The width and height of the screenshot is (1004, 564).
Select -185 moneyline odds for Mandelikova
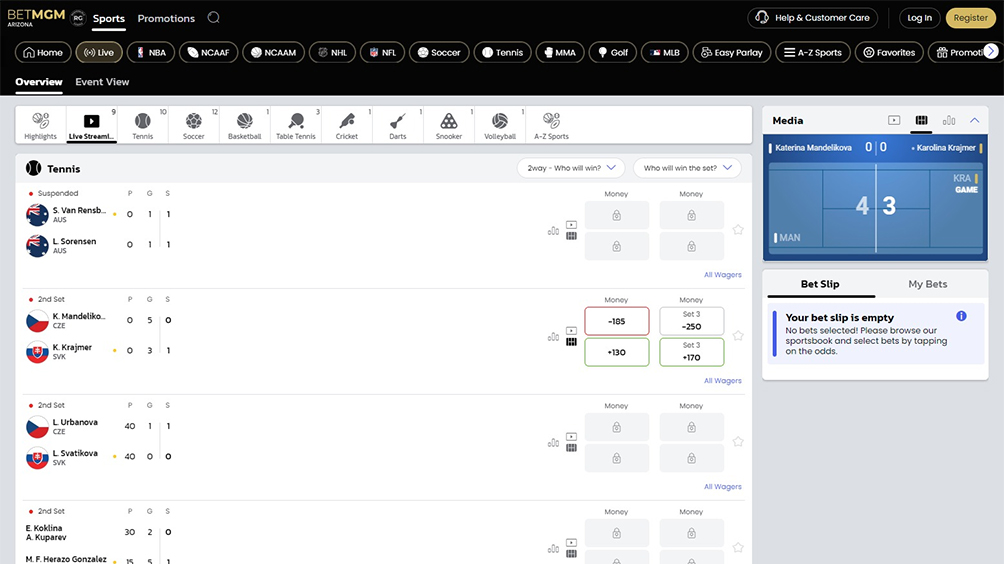(617, 322)
